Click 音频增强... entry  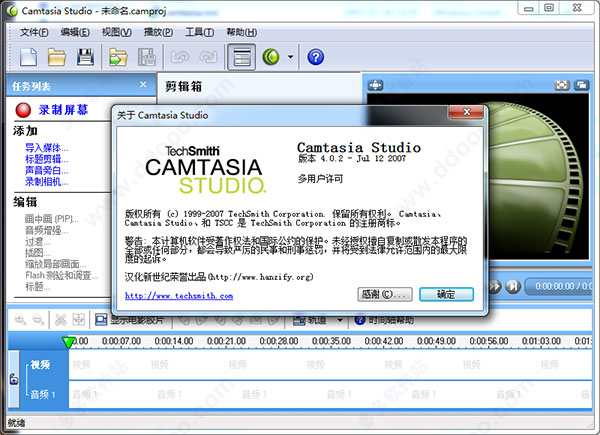[47, 230]
